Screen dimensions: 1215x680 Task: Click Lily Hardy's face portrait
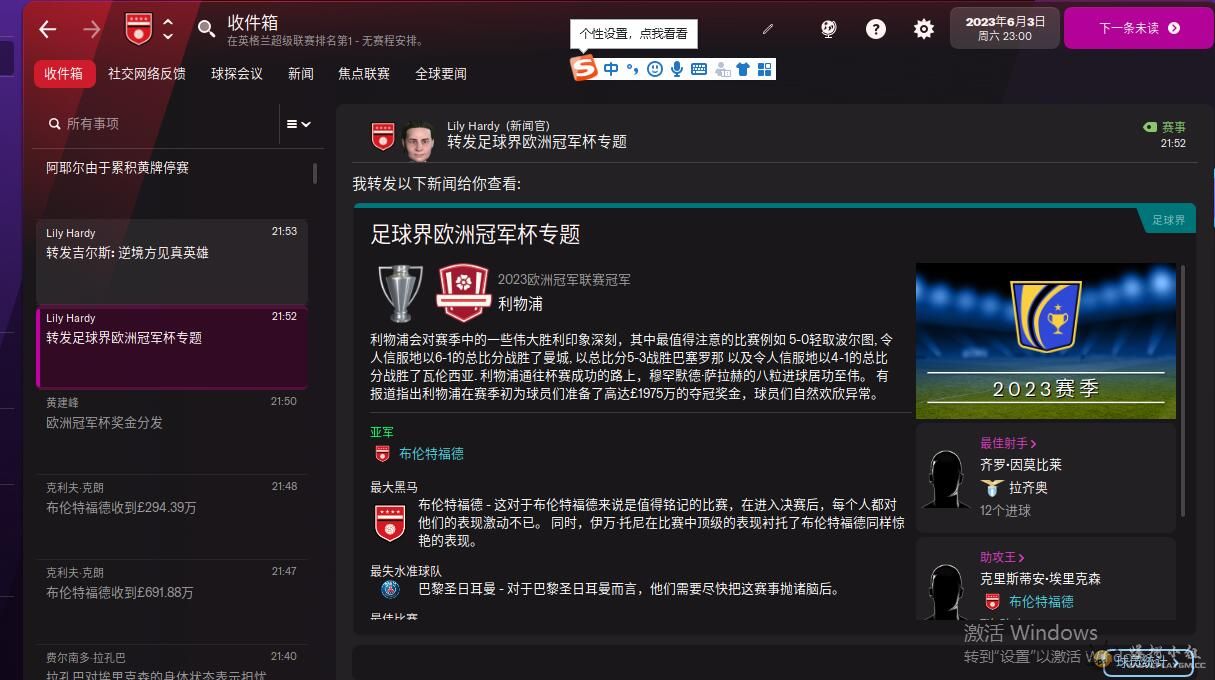pyautogui.click(x=419, y=140)
